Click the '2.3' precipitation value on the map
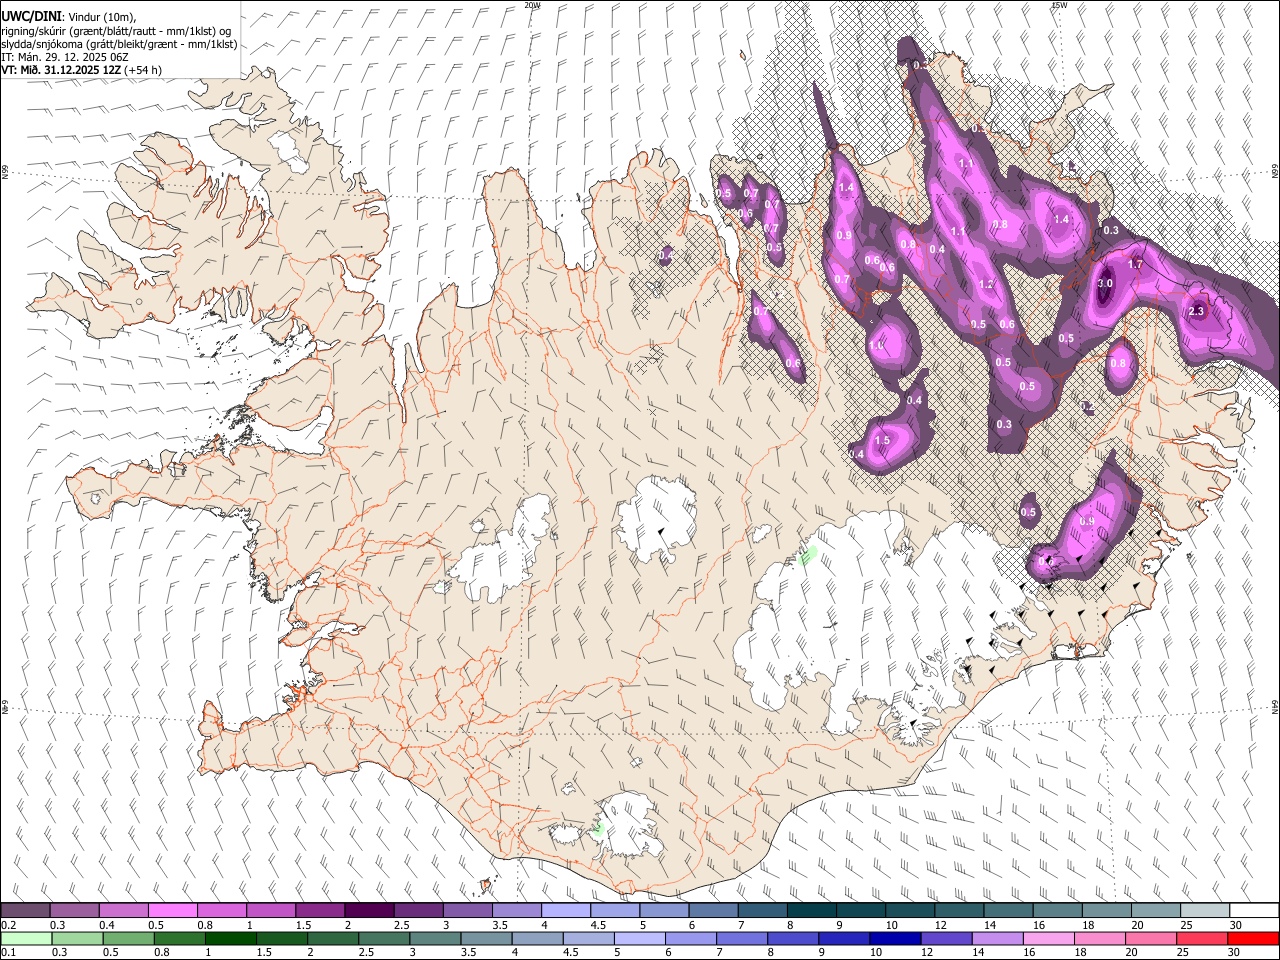 1197,312
